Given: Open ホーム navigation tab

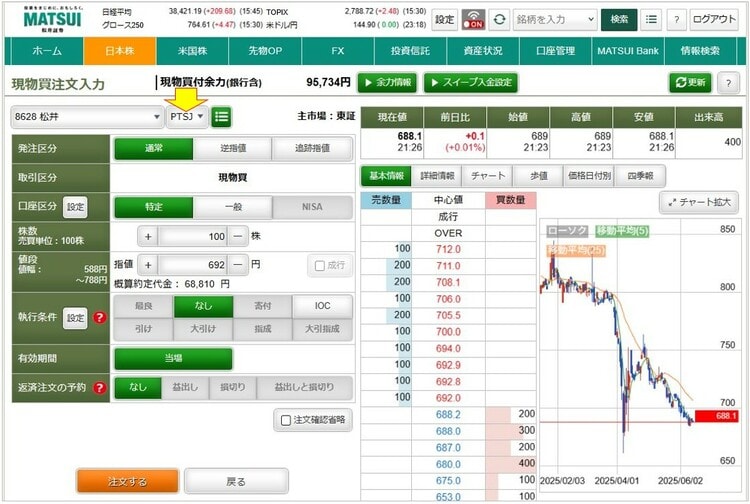Looking at the screenshot, I should tap(47, 51).
